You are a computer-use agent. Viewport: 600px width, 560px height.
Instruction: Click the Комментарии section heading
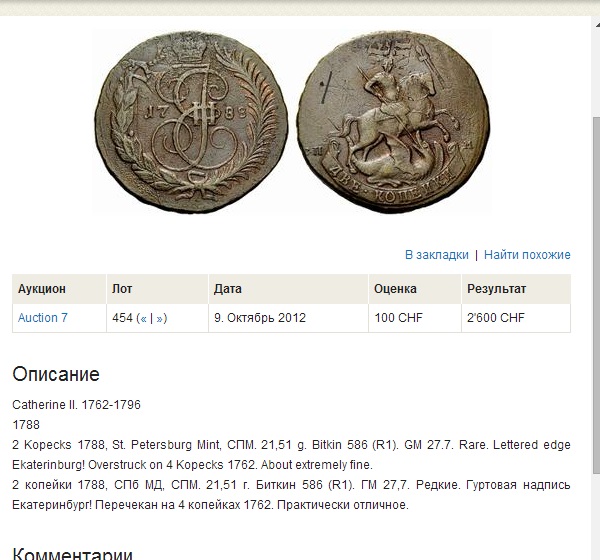[x=72, y=554]
